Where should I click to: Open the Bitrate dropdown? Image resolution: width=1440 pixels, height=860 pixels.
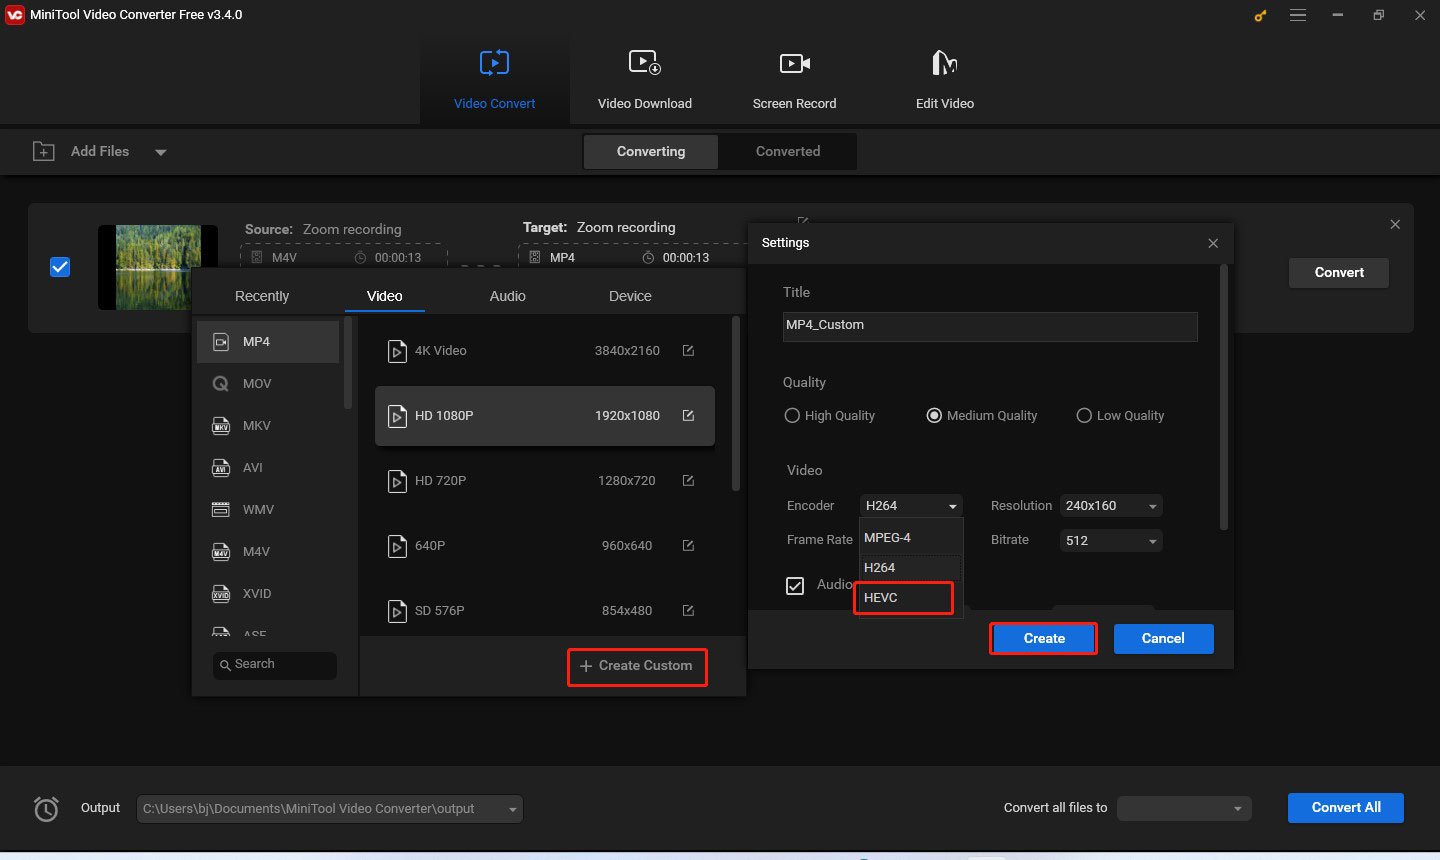[x=1111, y=541]
